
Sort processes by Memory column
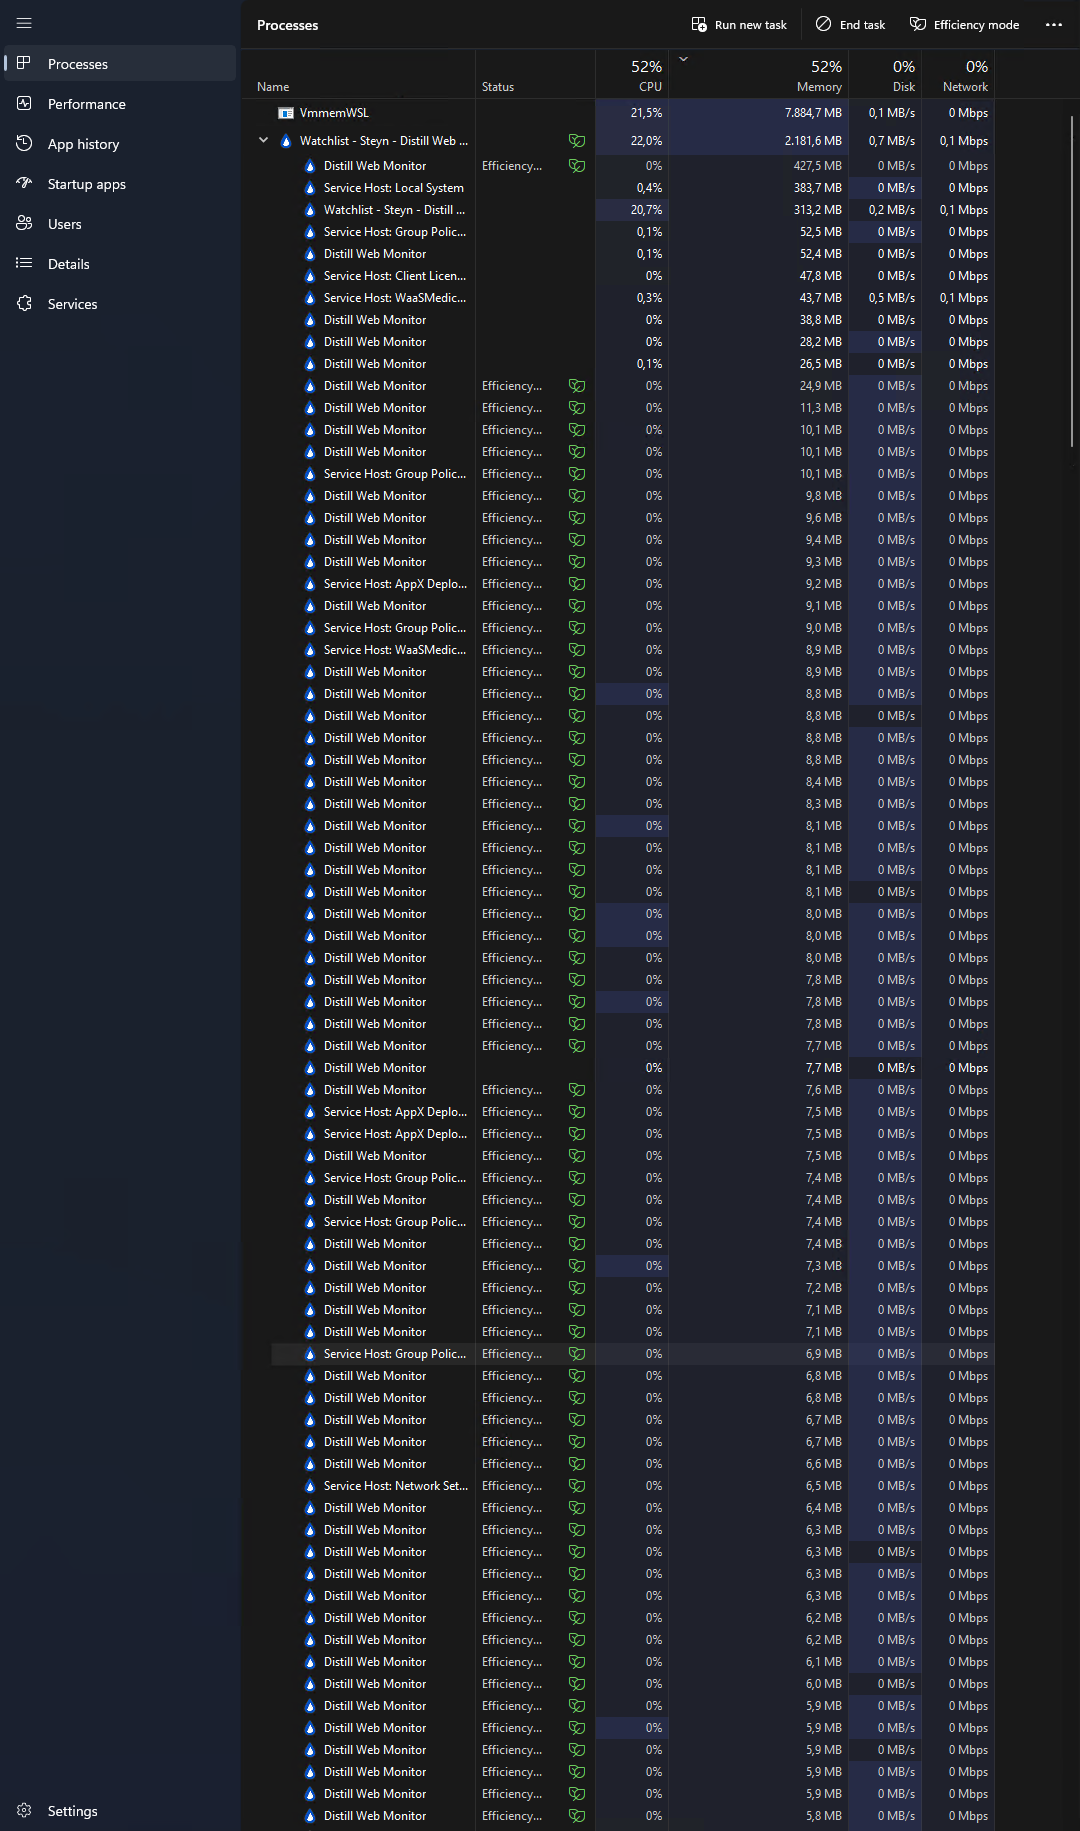[757, 75]
